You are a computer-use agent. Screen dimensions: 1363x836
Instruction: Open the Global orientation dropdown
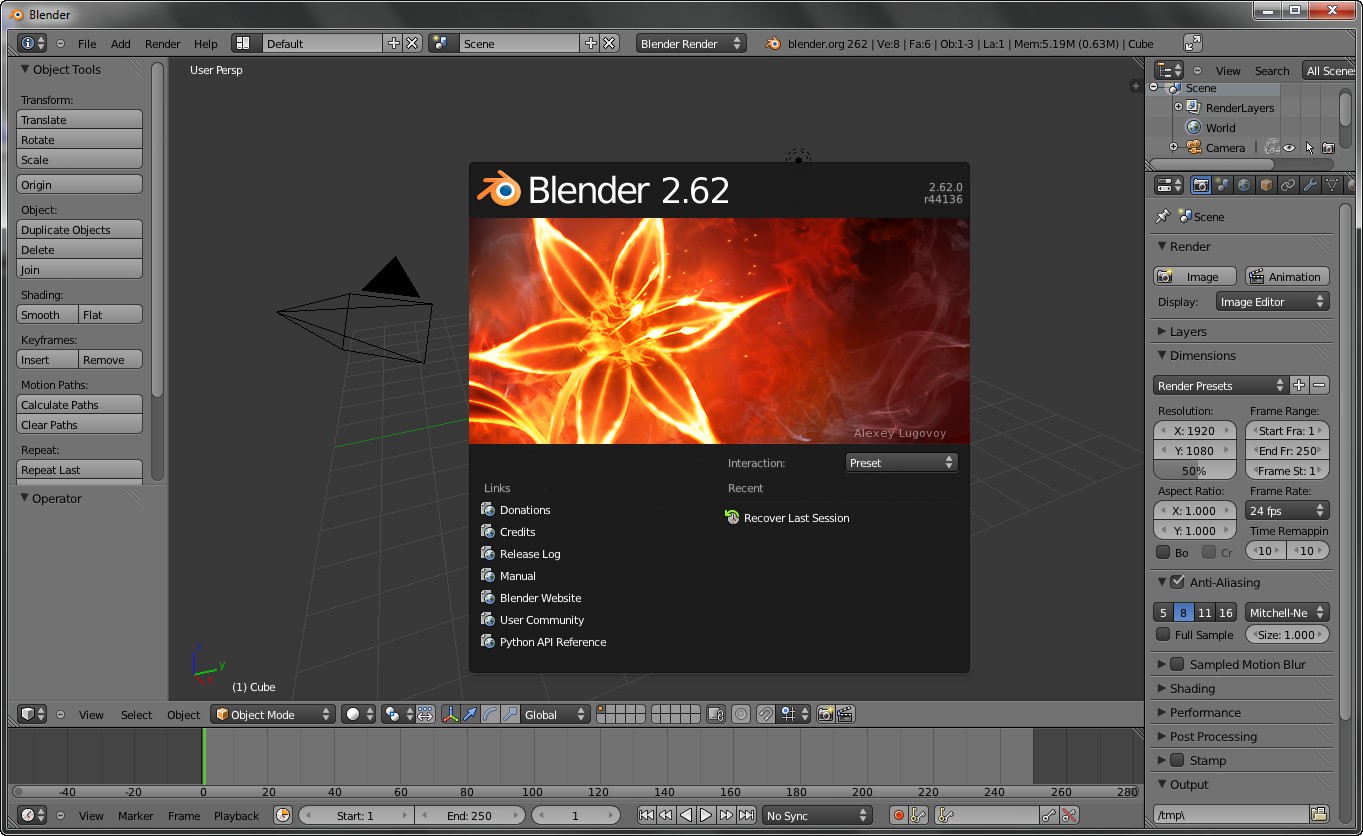556,714
